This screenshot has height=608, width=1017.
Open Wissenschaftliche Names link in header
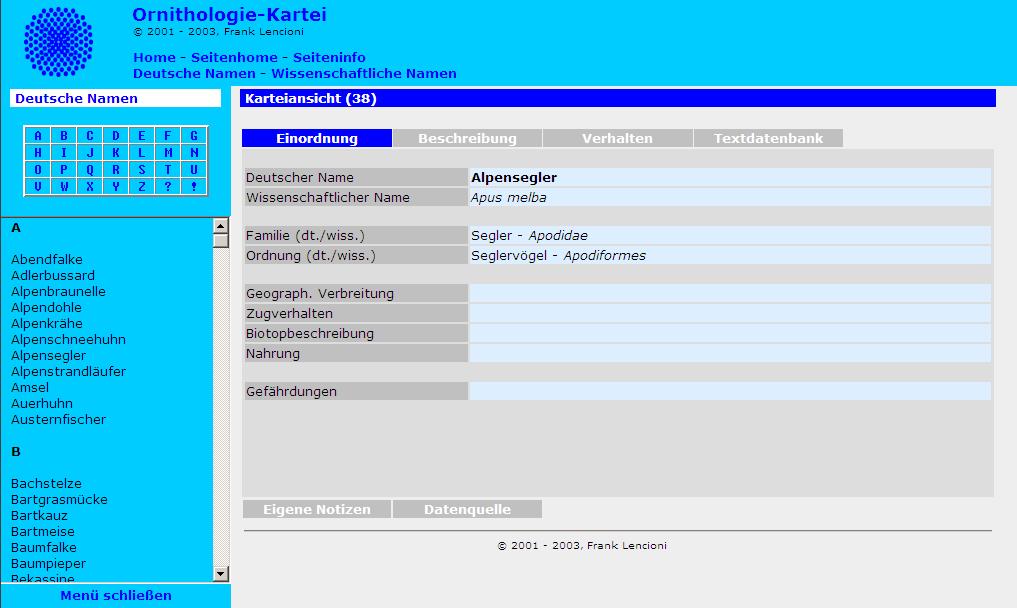click(364, 73)
